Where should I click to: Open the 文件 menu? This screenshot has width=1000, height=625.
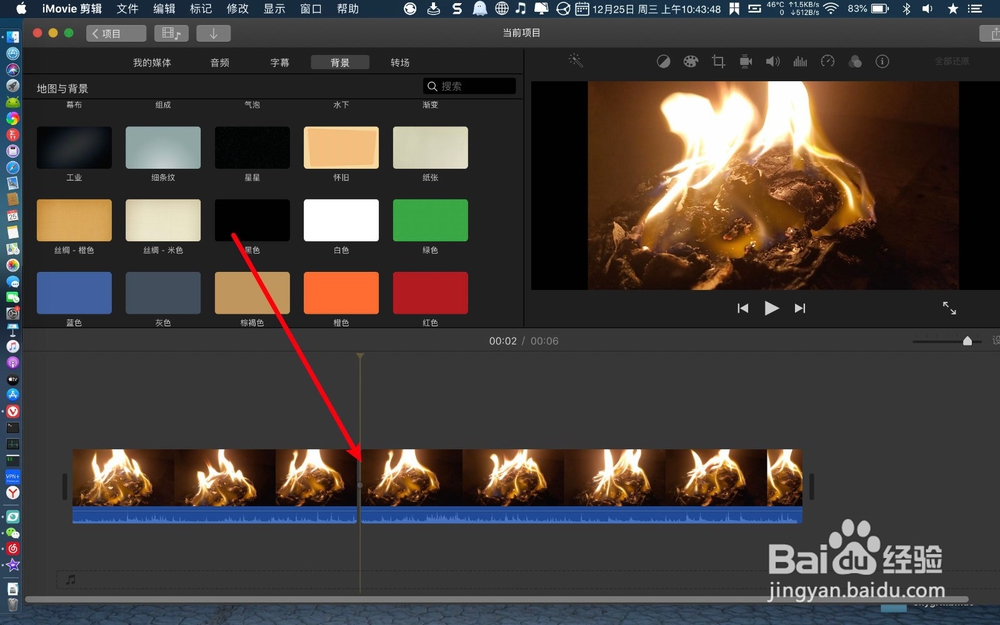[128, 9]
